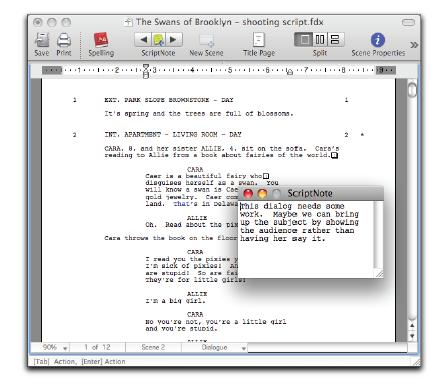
Task: Click the 1 of 12 page indicator
Action: 97,347
